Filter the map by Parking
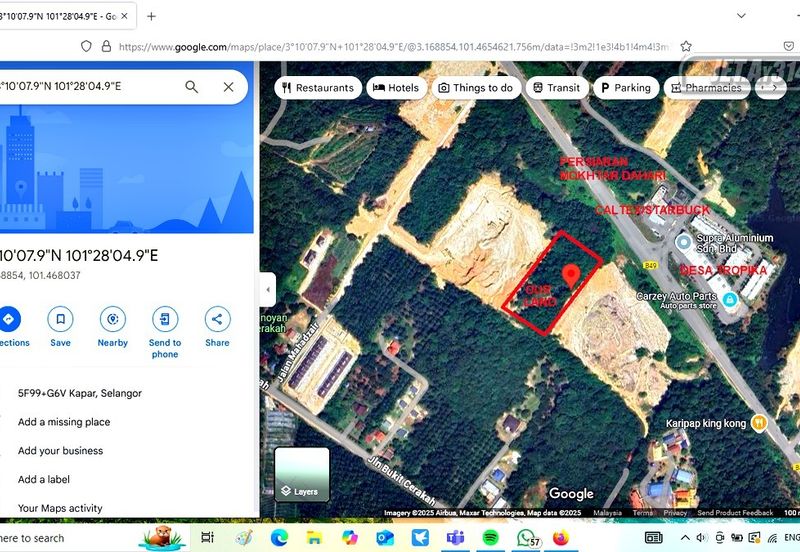The height and width of the screenshot is (552, 800). [624, 88]
